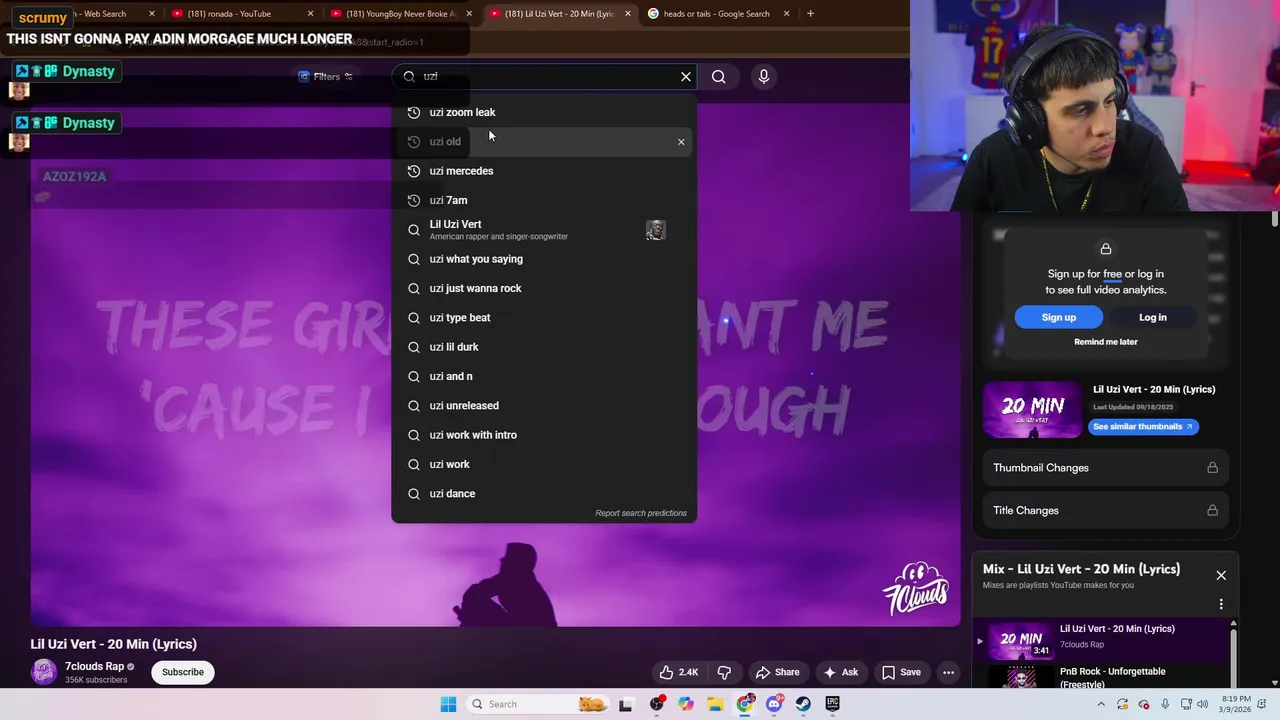Select 'uzi what you saying' suggestion
The image size is (1280, 720).
[544, 259]
